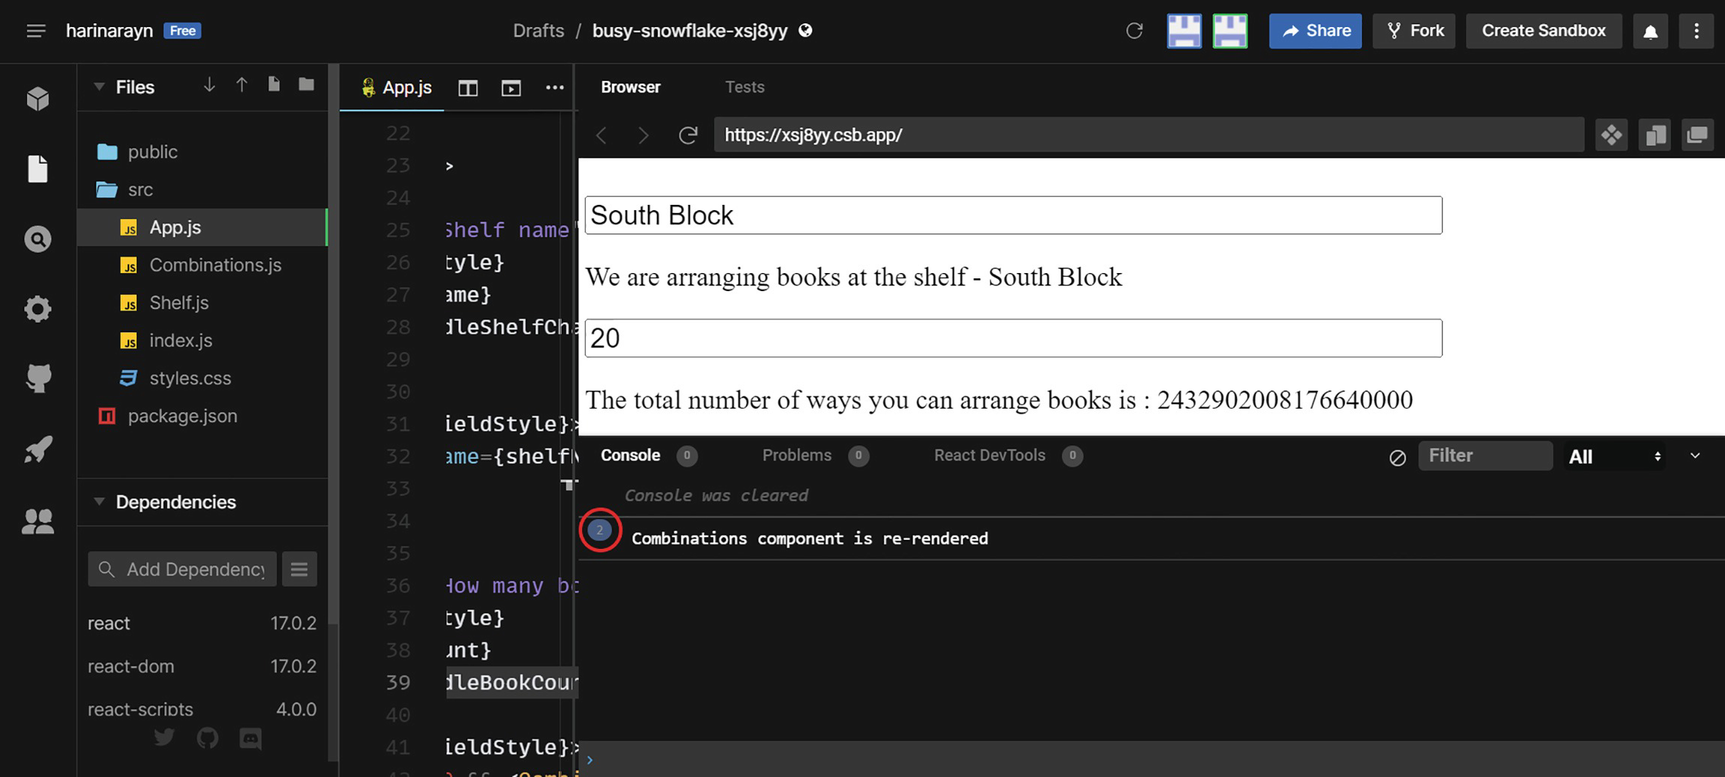
Task: Click the console Filter input field
Action: (1484, 456)
